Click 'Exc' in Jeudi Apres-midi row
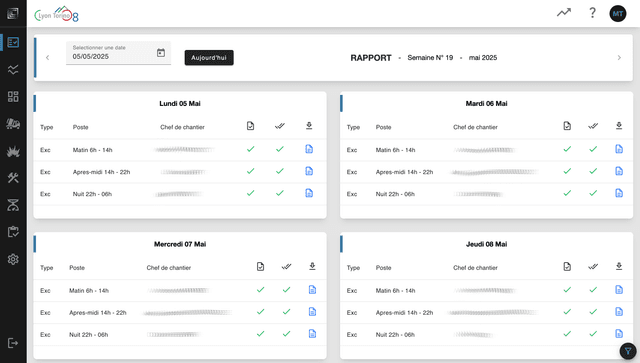Screen dimensions: 640x363 click(x=352, y=313)
